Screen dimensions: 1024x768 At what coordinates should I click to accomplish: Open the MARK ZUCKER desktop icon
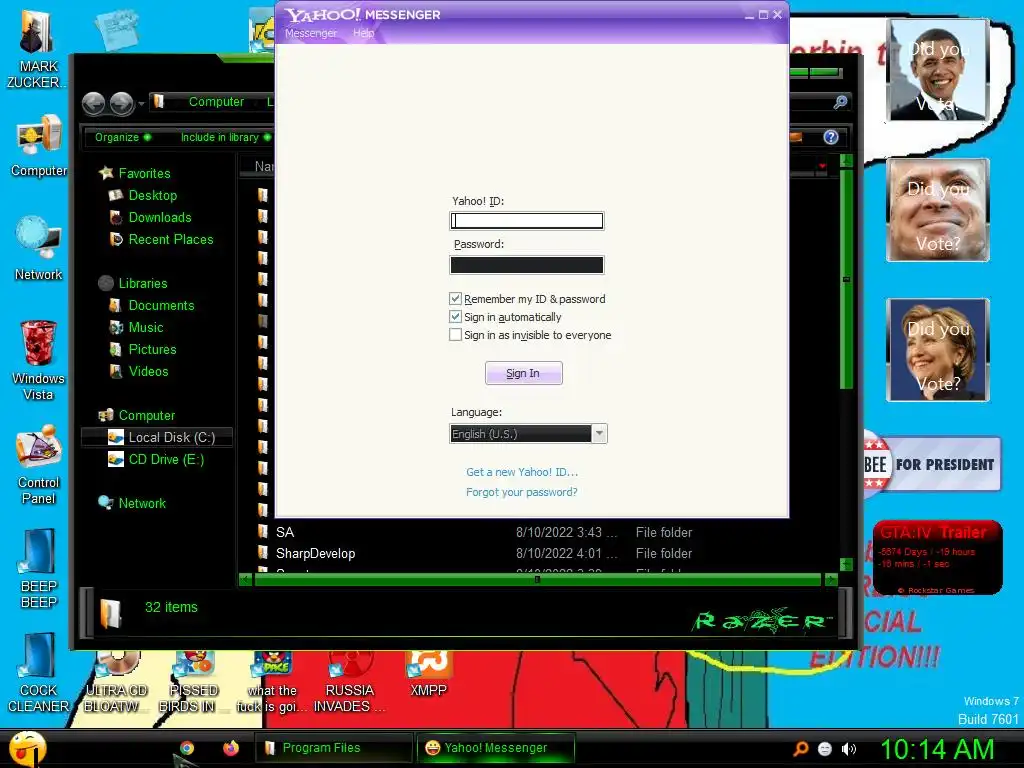35,47
